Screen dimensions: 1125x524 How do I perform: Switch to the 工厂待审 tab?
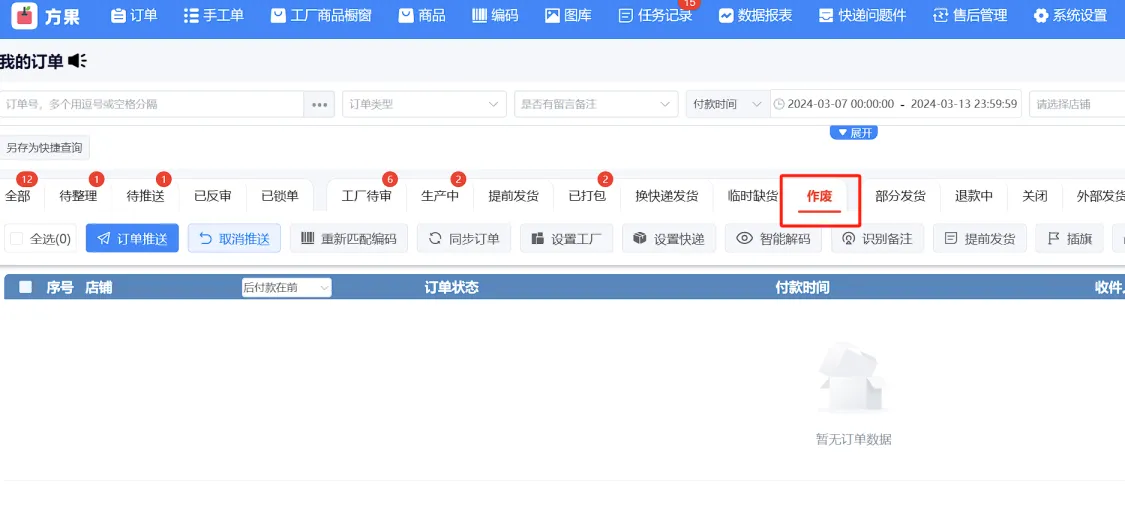(367, 196)
